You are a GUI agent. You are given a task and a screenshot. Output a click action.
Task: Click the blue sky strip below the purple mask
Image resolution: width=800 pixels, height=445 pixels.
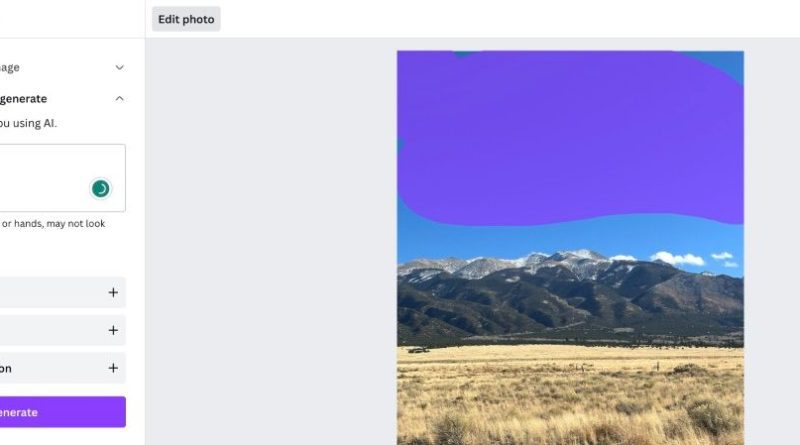[x=570, y=236]
